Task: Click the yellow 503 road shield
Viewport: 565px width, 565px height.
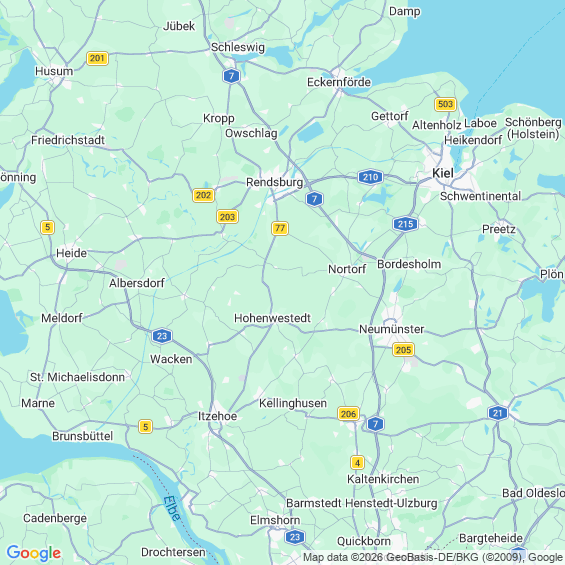Action: [x=445, y=104]
